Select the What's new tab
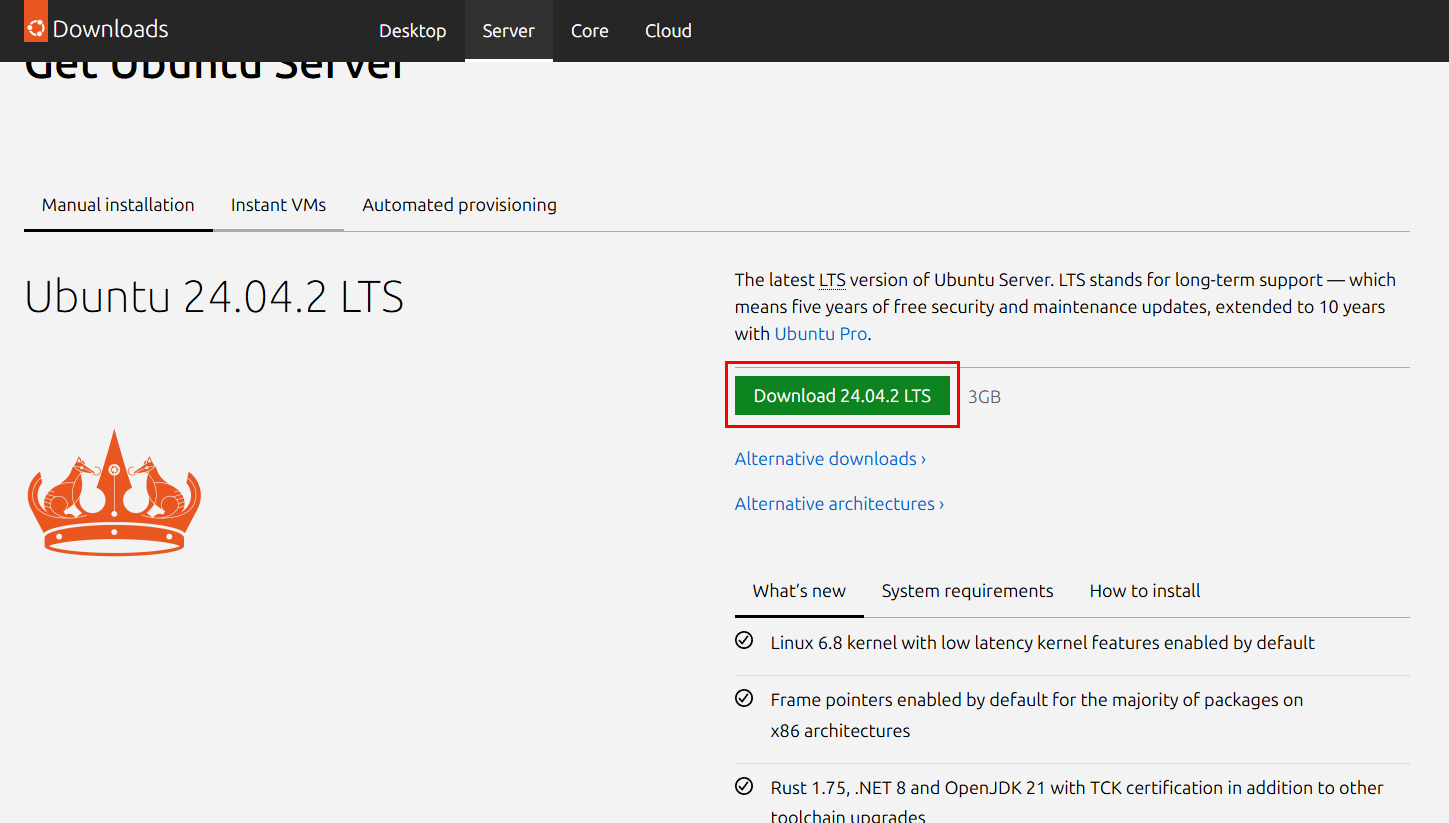Screen dimensions: 1449x823 (799, 591)
